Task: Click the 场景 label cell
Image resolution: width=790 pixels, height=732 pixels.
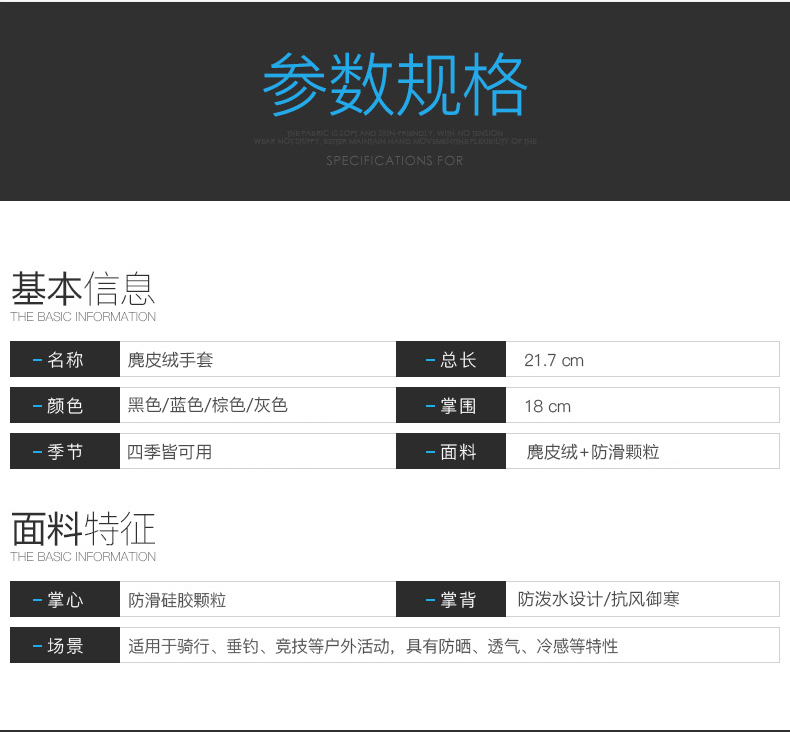Action: click(65, 645)
